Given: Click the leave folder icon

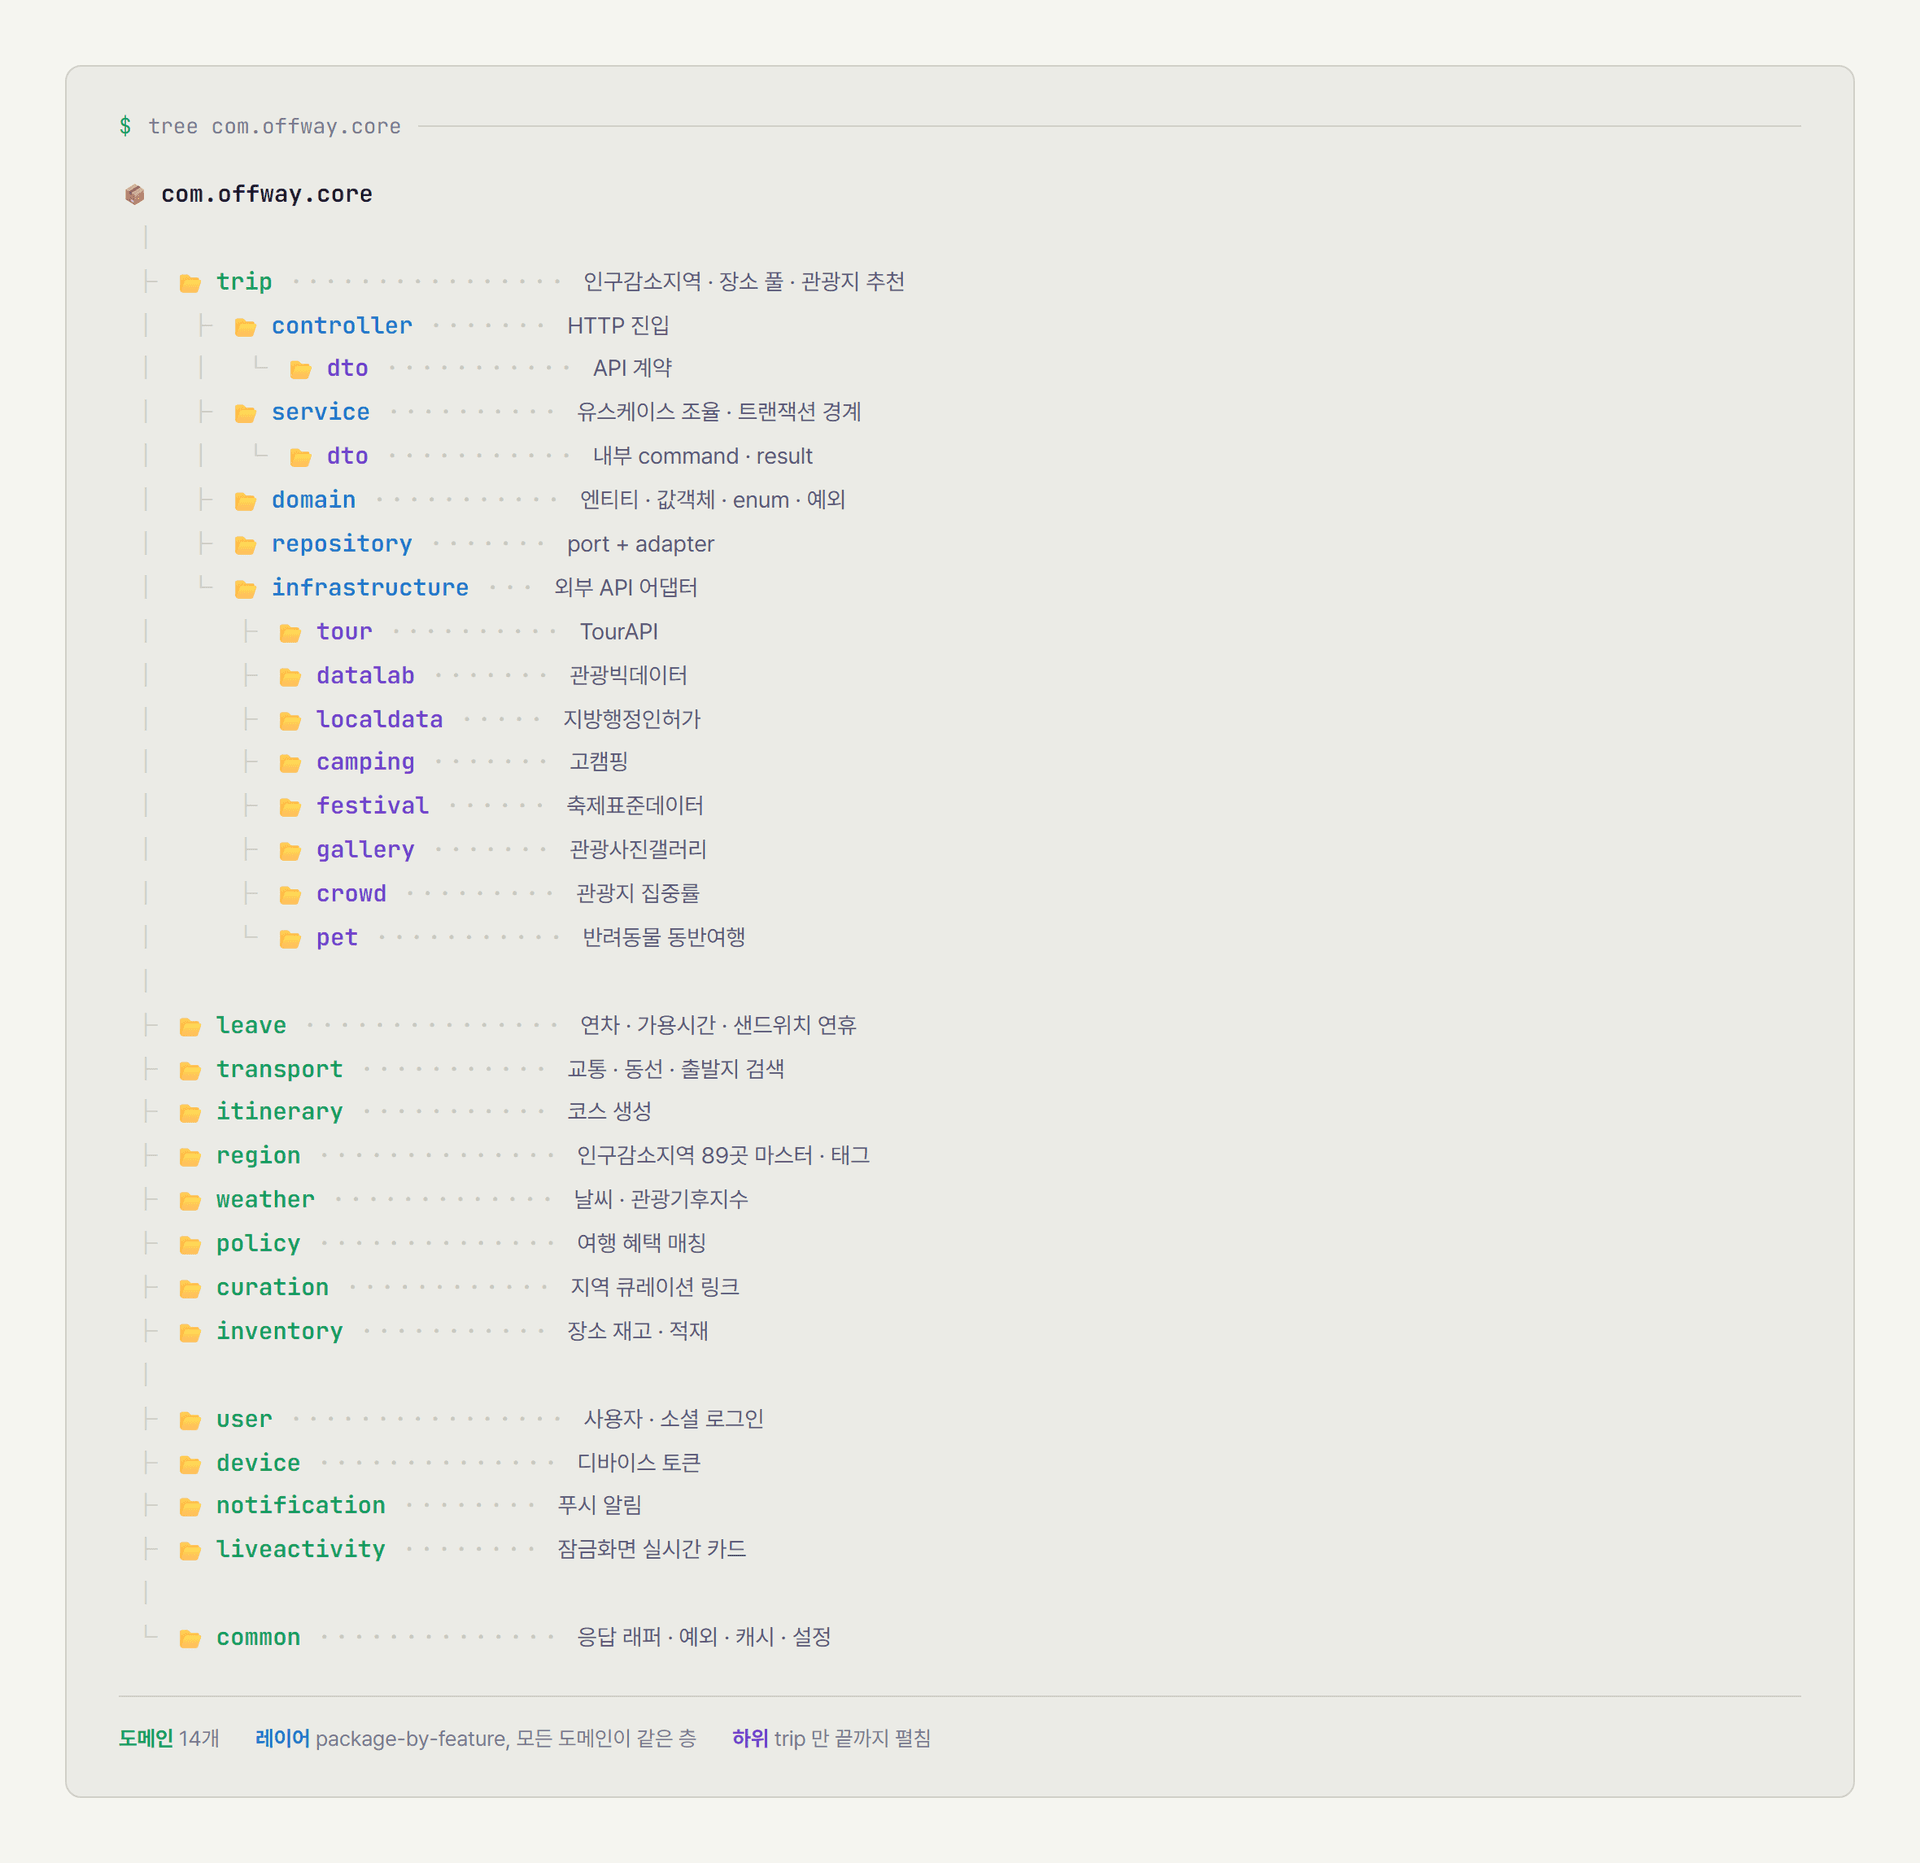Looking at the screenshot, I should [190, 1027].
